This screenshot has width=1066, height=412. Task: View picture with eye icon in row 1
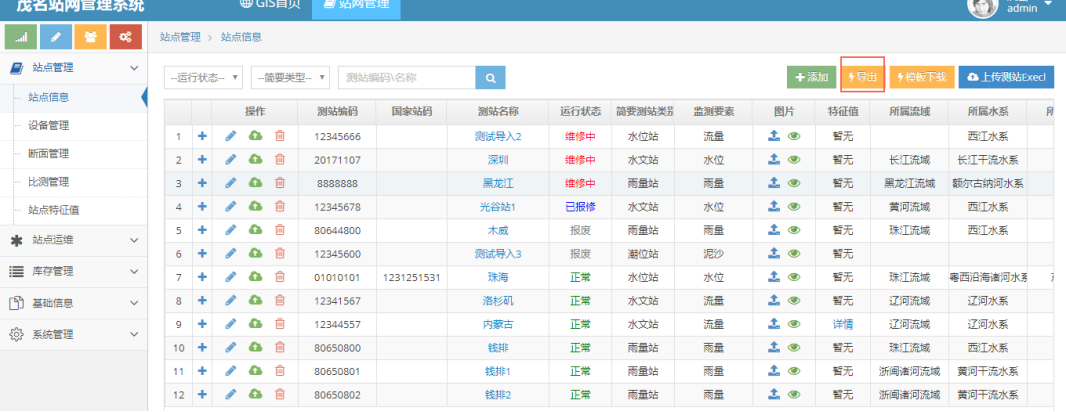(794, 136)
